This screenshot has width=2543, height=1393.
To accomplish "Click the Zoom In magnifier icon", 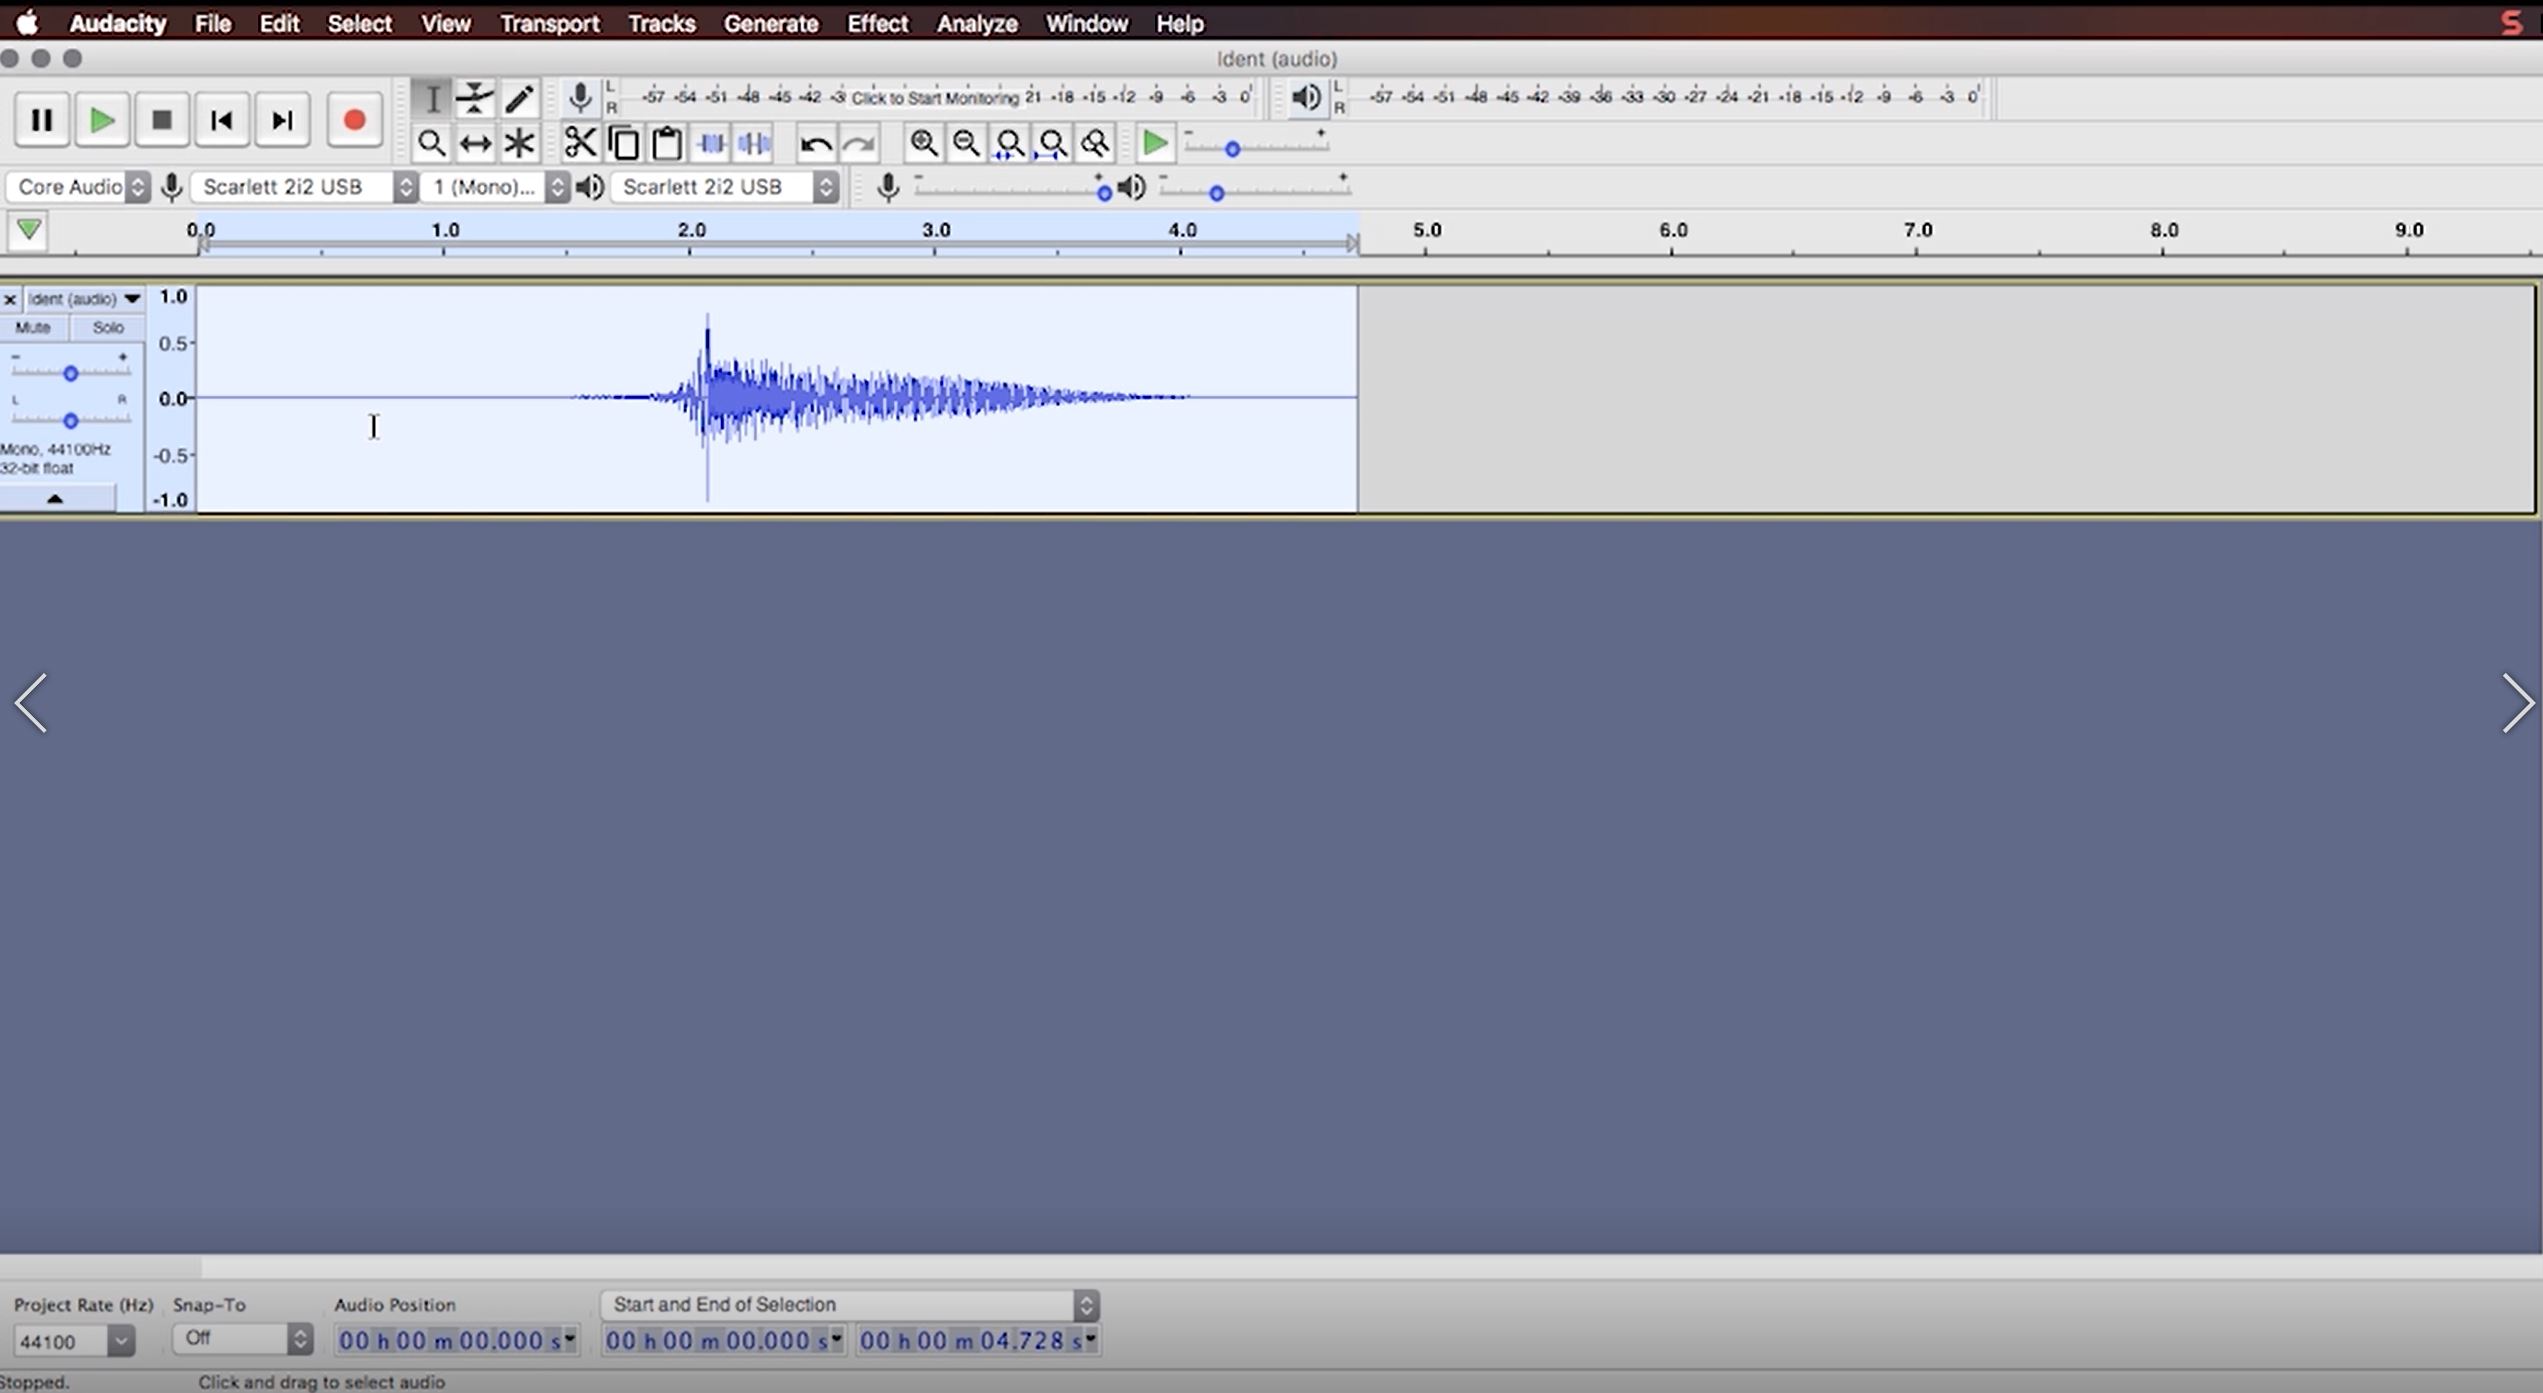I will tap(923, 143).
